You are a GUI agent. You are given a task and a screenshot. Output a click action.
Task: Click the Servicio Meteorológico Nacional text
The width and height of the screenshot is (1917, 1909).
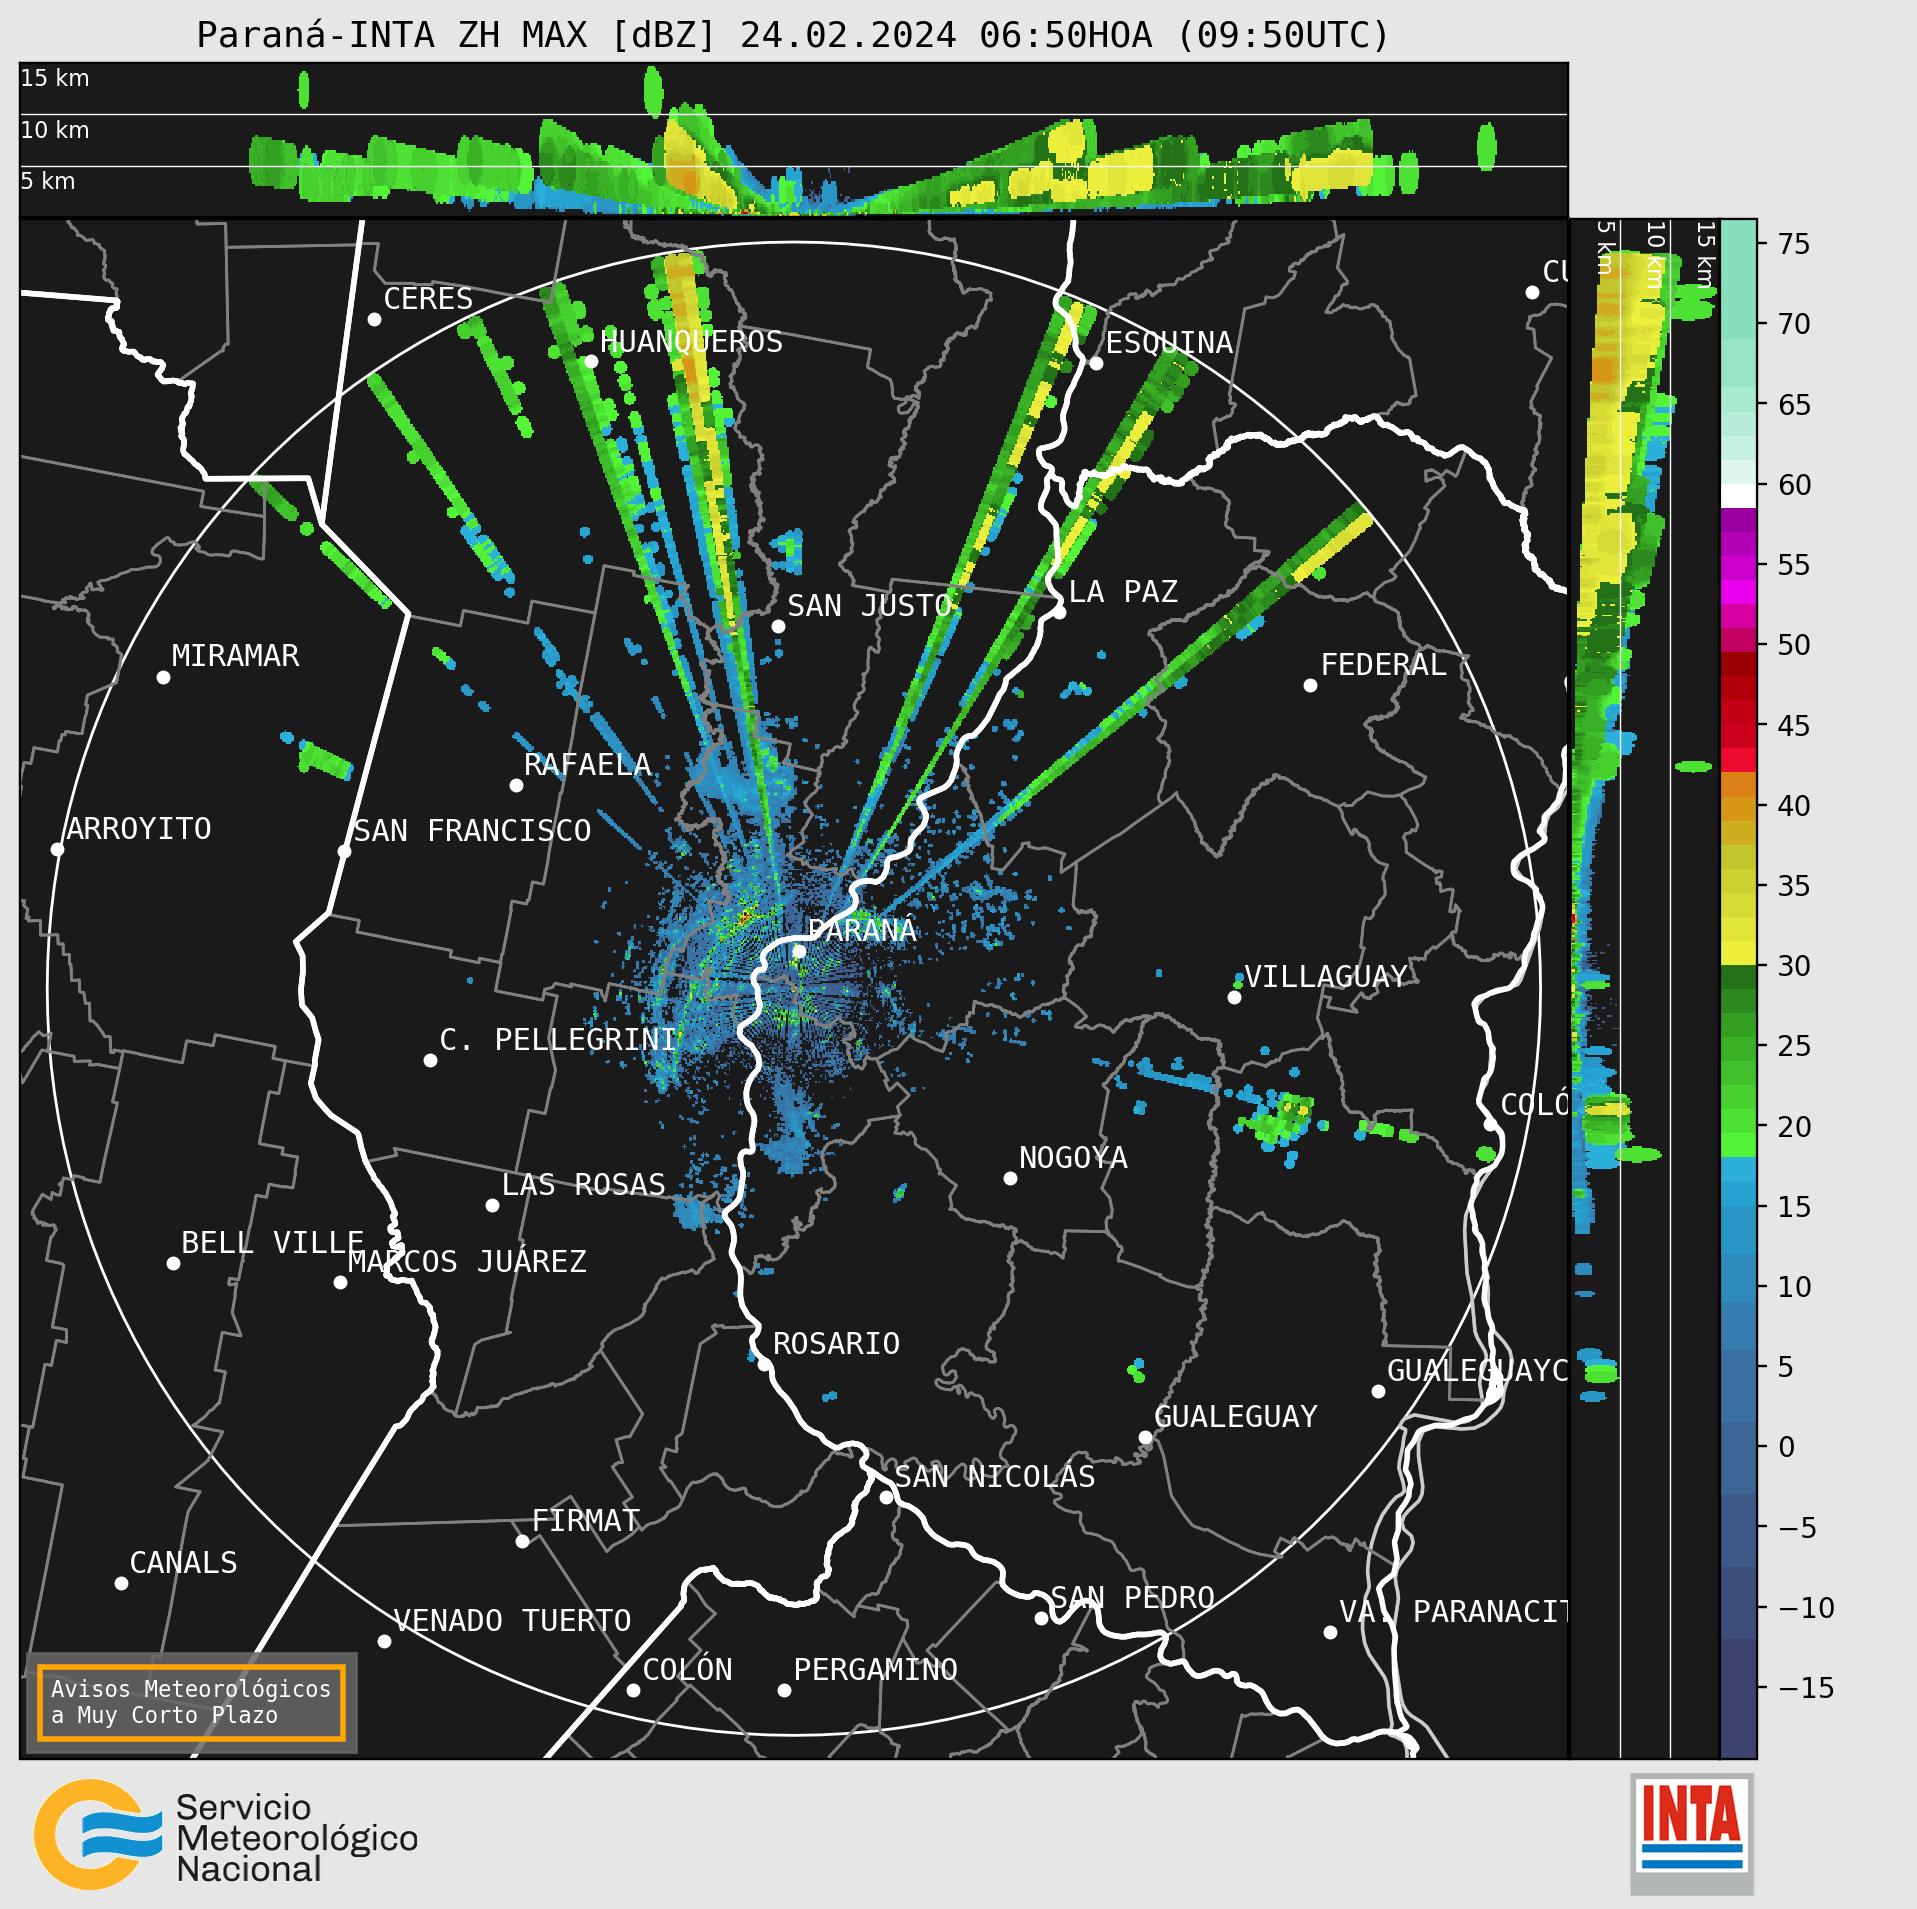tap(297, 1838)
